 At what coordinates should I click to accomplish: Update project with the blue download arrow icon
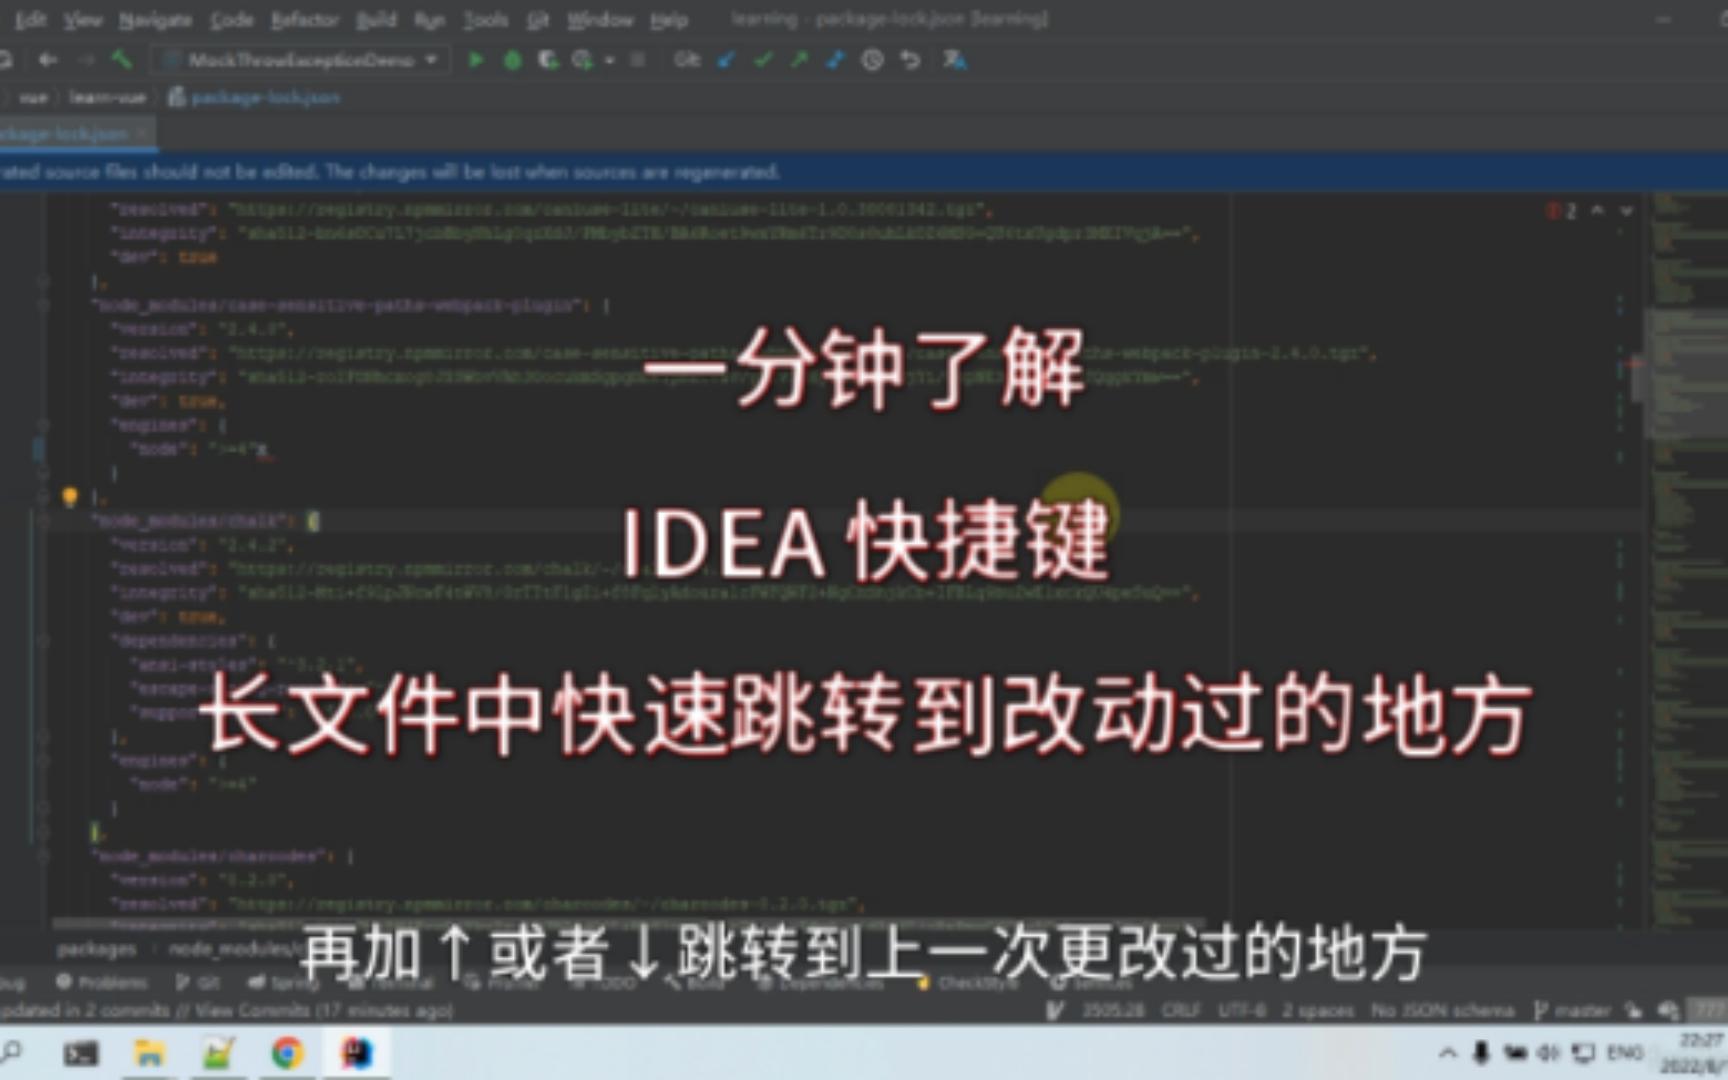(x=727, y=60)
